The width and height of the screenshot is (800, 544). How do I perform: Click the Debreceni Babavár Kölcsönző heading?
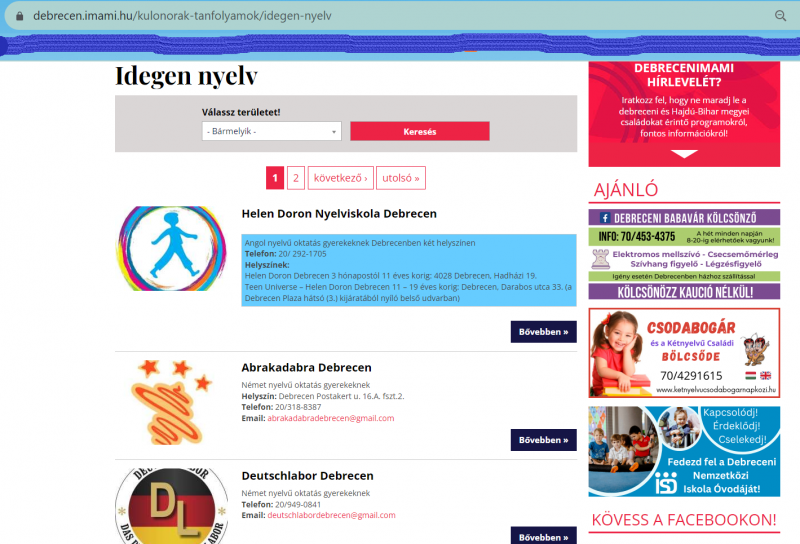click(685, 218)
